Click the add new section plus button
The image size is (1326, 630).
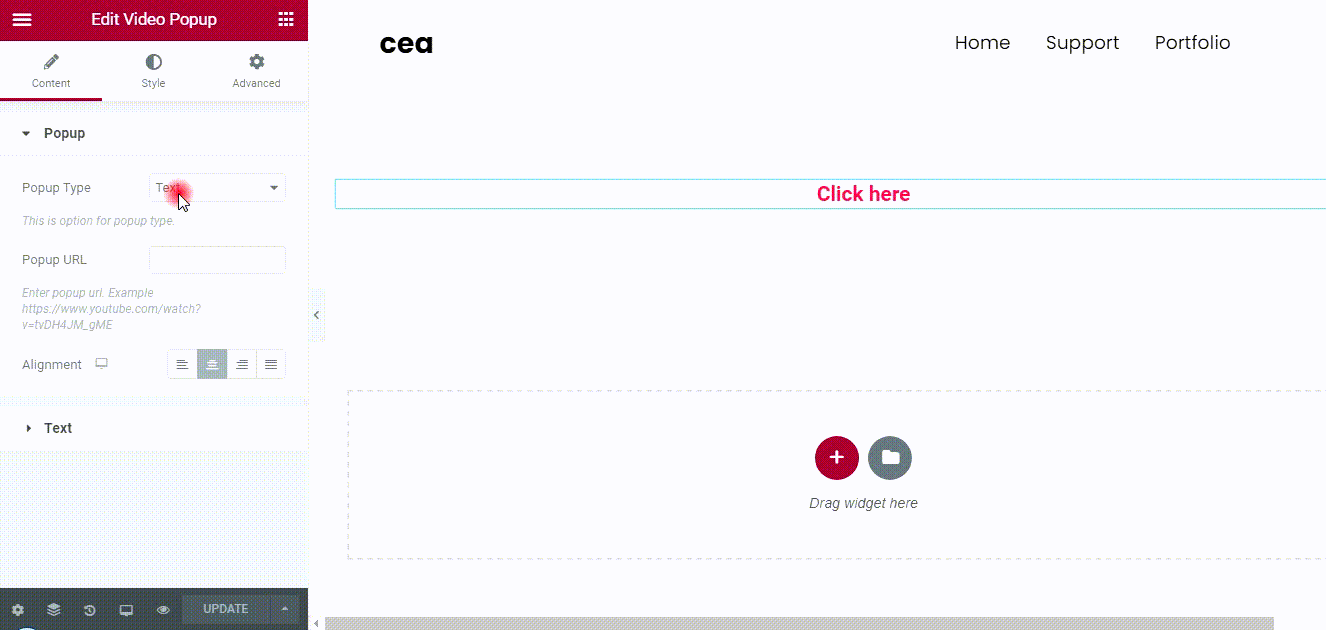(837, 458)
